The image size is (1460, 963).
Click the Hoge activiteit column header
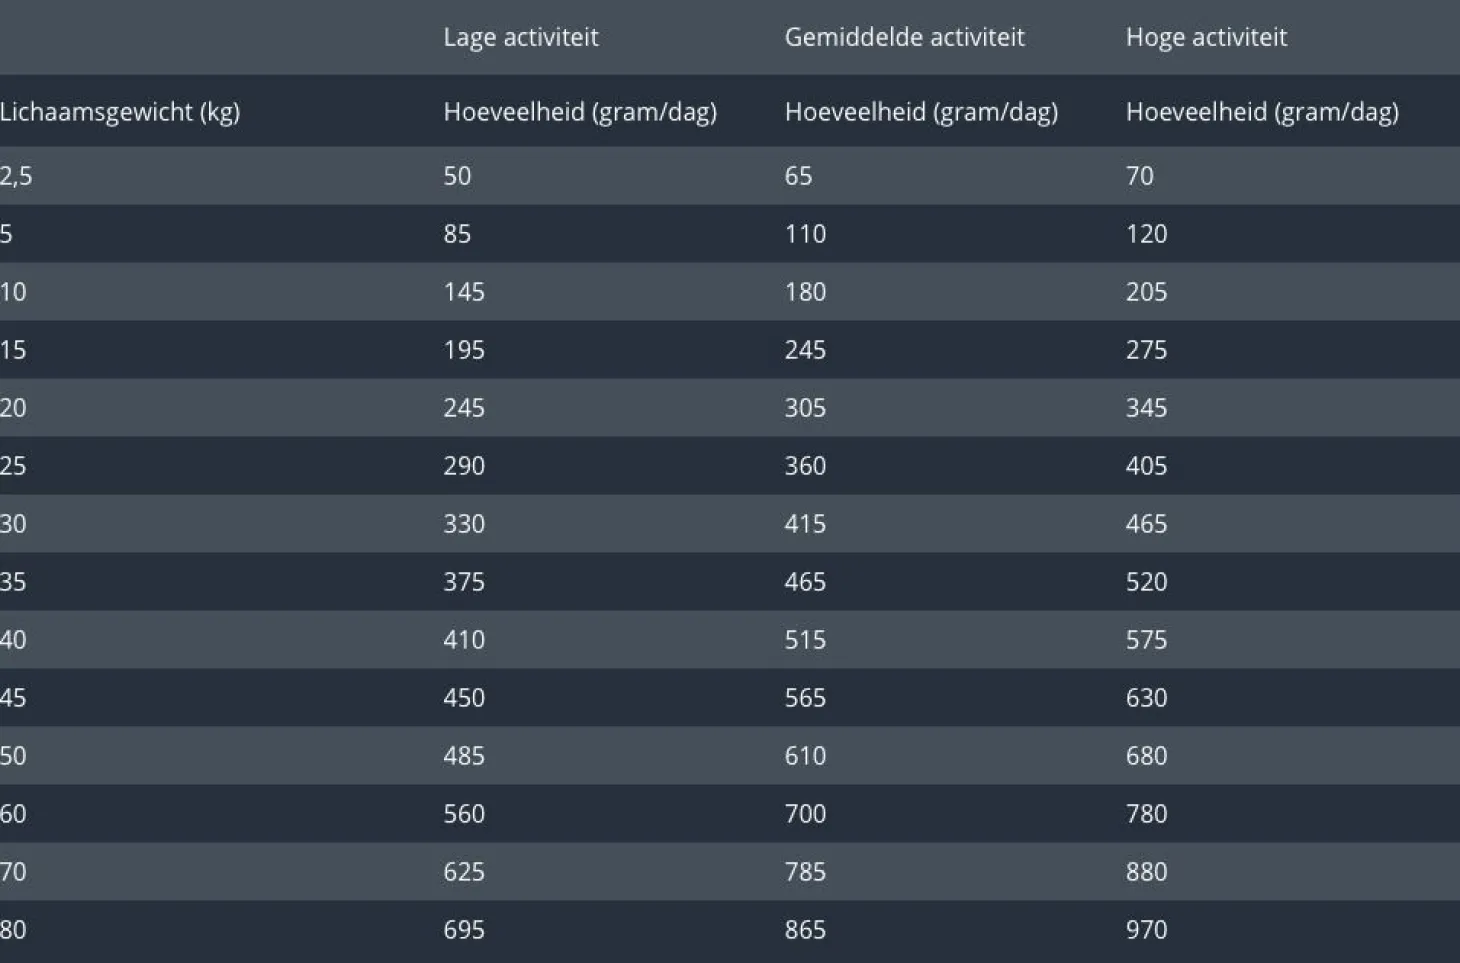point(1206,37)
